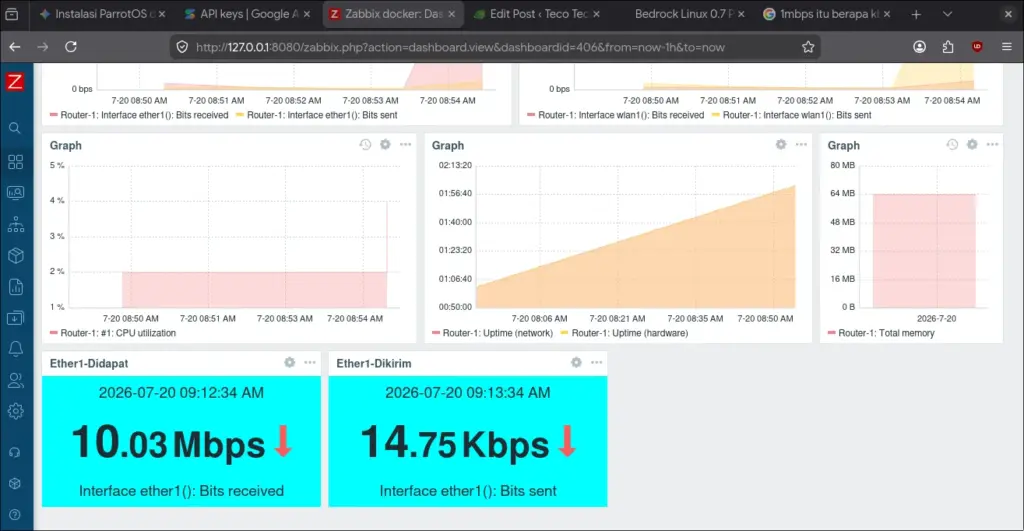The height and width of the screenshot is (531, 1024).
Task: Click the browser back arrow
Action: (15, 47)
